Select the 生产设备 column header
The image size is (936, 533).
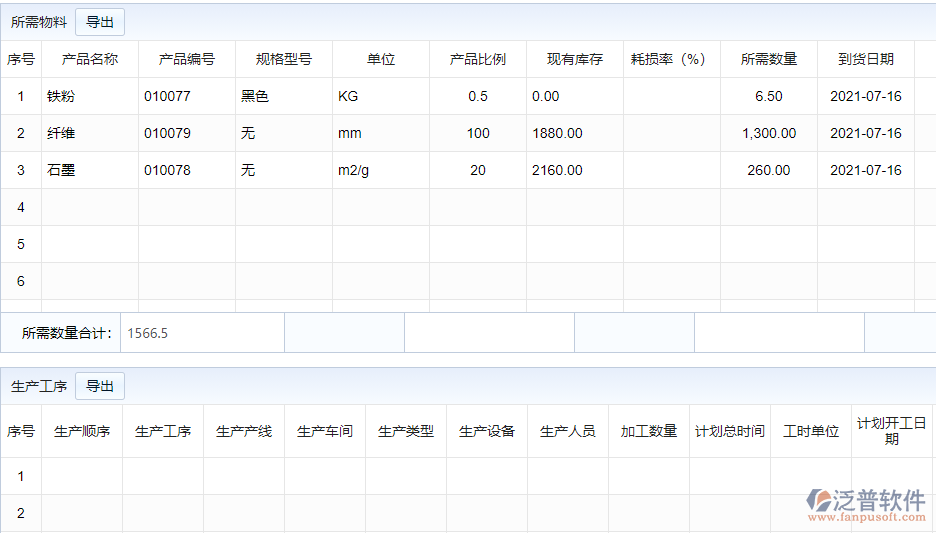click(x=487, y=431)
